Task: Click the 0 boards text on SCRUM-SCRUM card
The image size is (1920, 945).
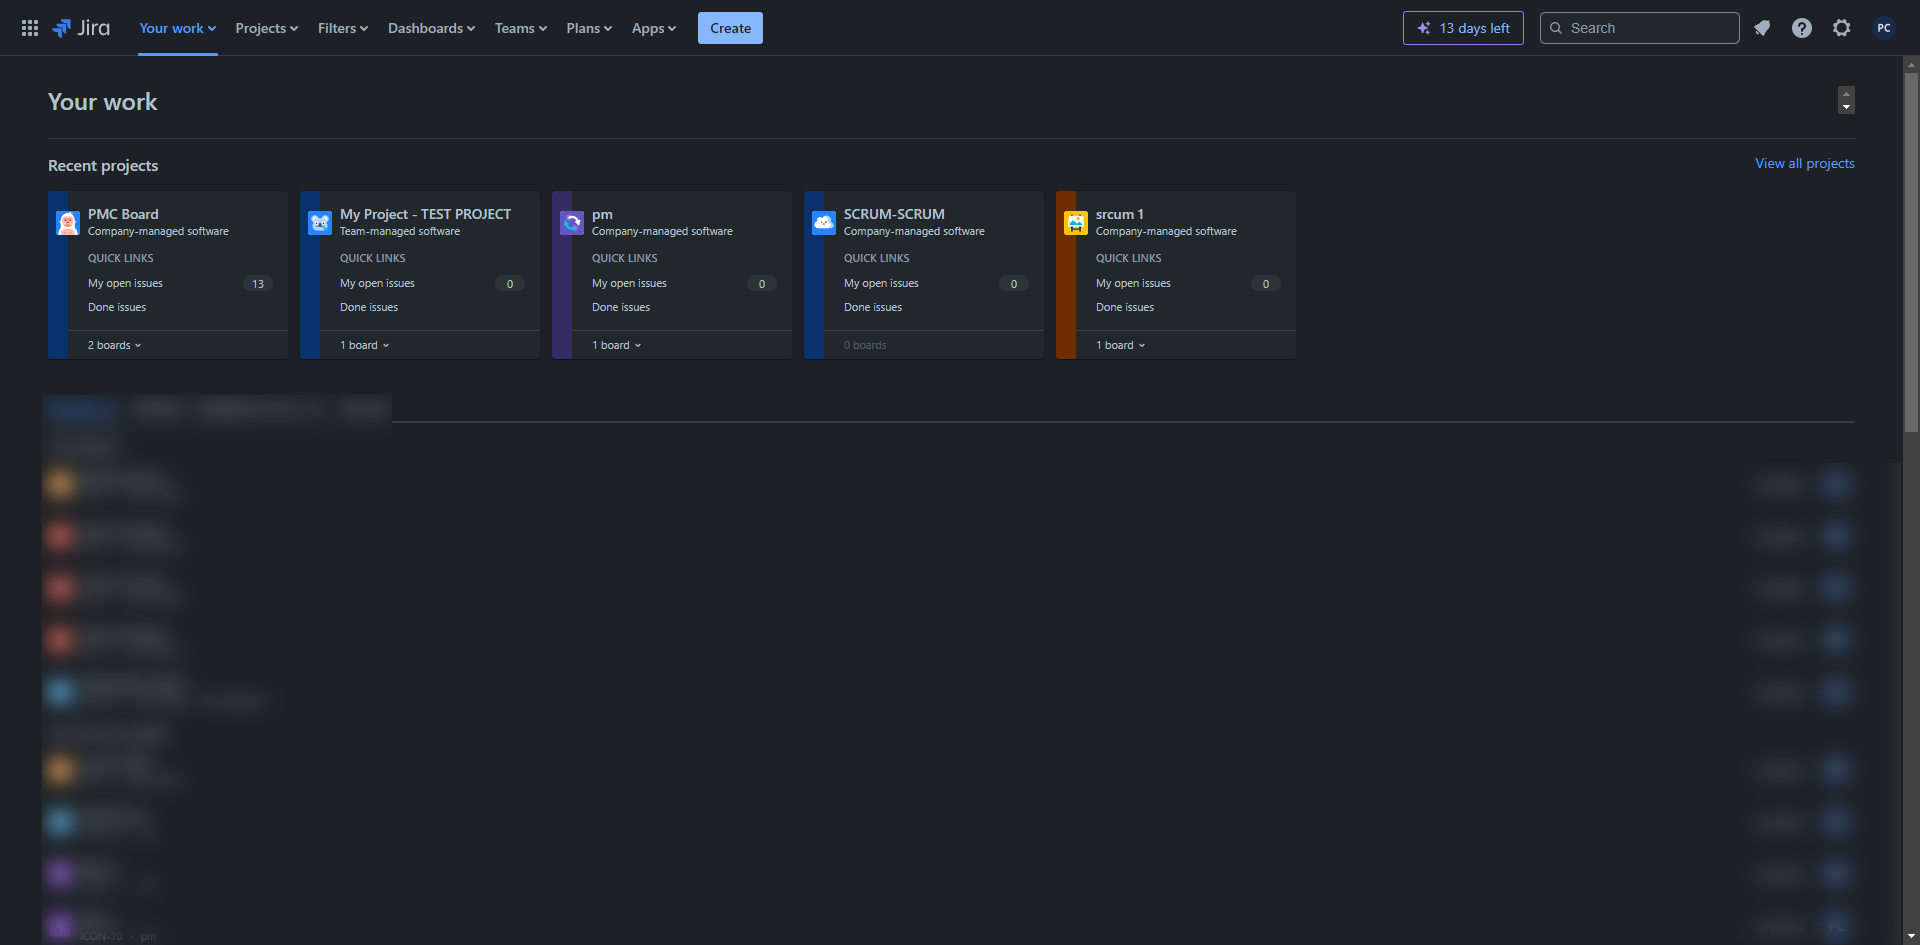Action: (865, 345)
